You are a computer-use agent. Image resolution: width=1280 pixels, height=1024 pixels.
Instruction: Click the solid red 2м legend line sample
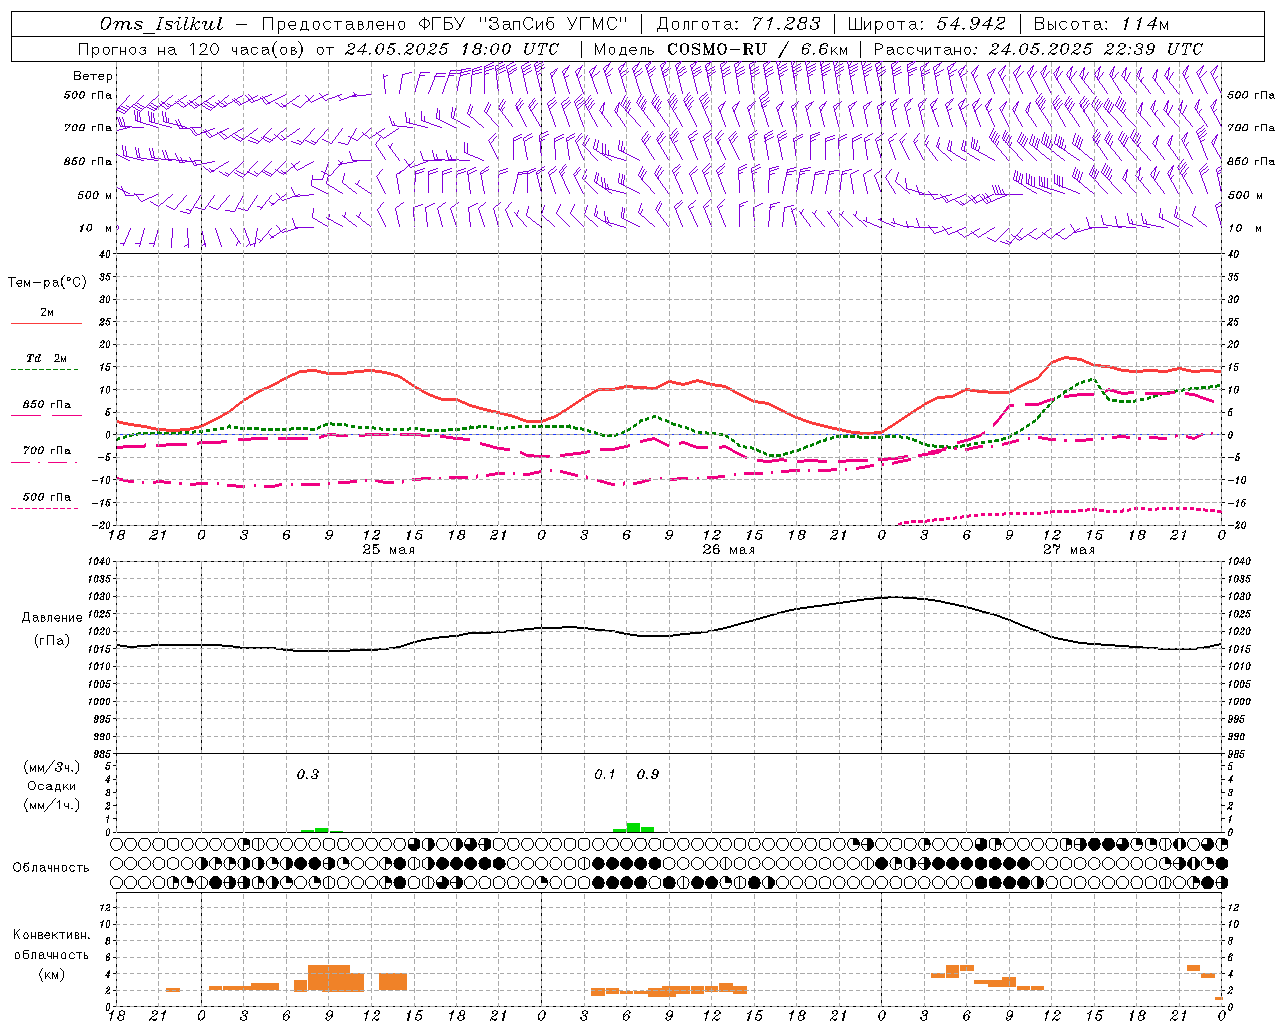coord(46,324)
